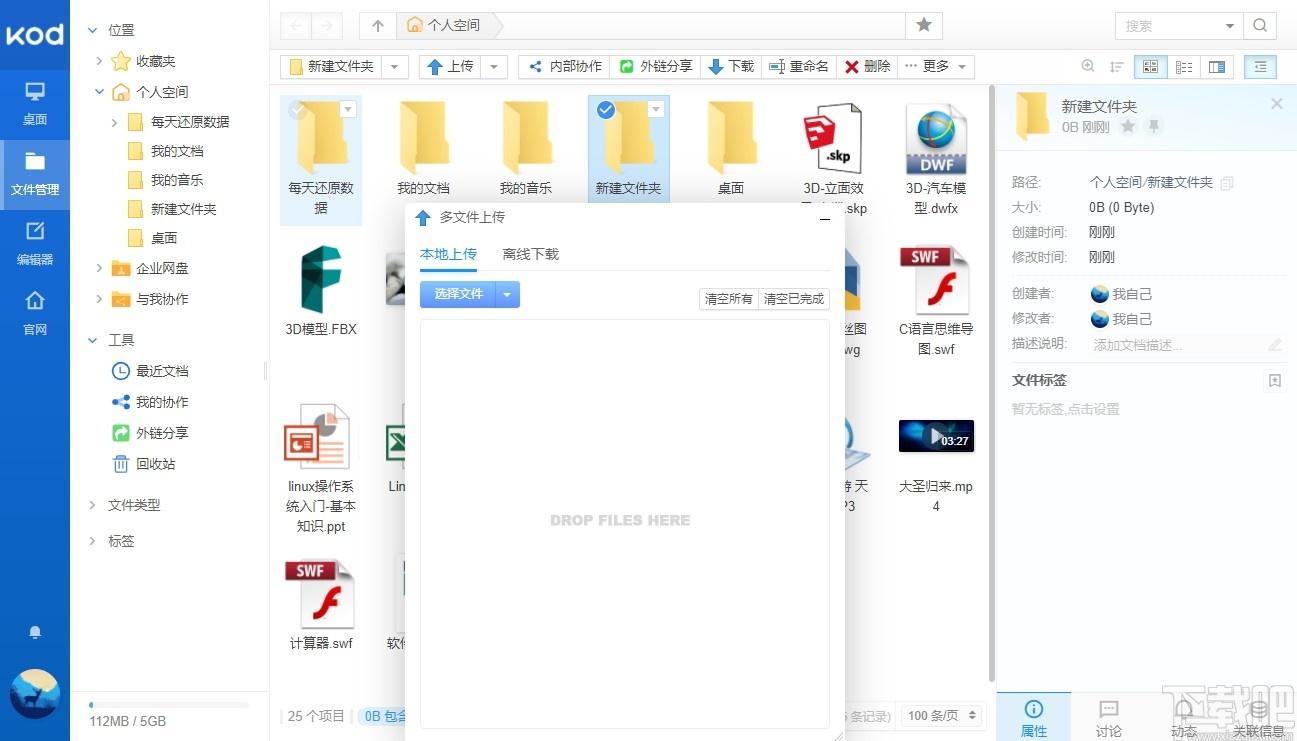The width and height of the screenshot is (1297, 741).
Task: Switch to split column view
Action: pyautogui.click(x=1217, y=67)
